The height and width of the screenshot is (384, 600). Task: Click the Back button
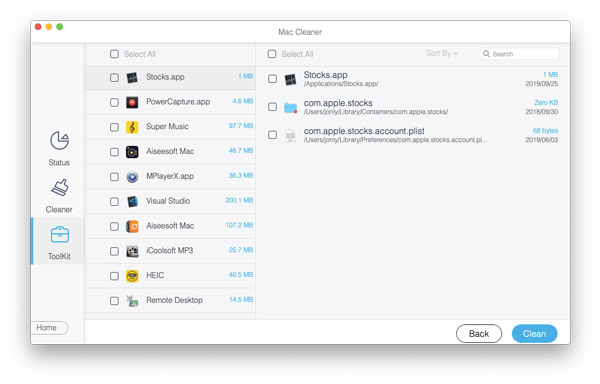pos(479,334)
